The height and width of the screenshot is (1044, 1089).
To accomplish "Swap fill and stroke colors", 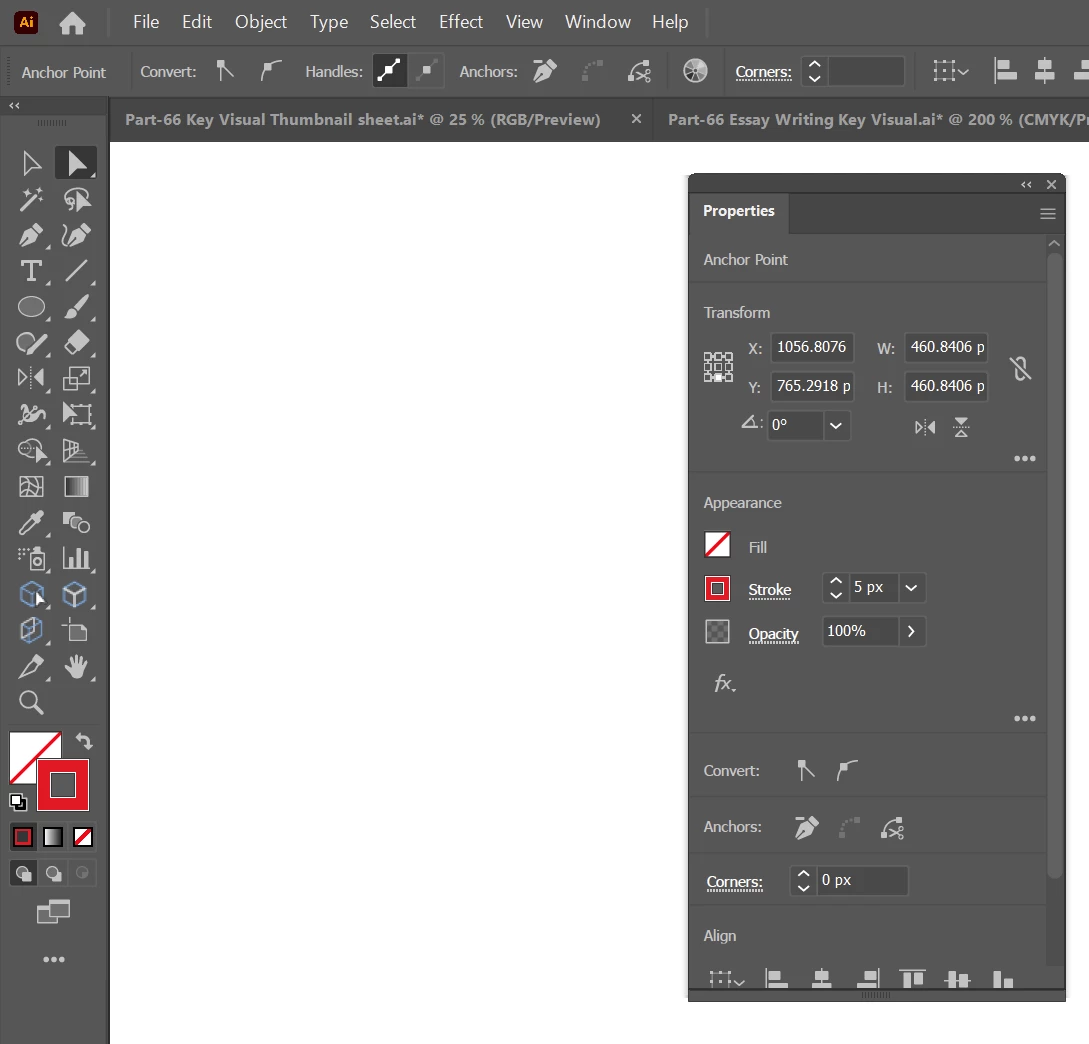I will [x=84, y=741].
